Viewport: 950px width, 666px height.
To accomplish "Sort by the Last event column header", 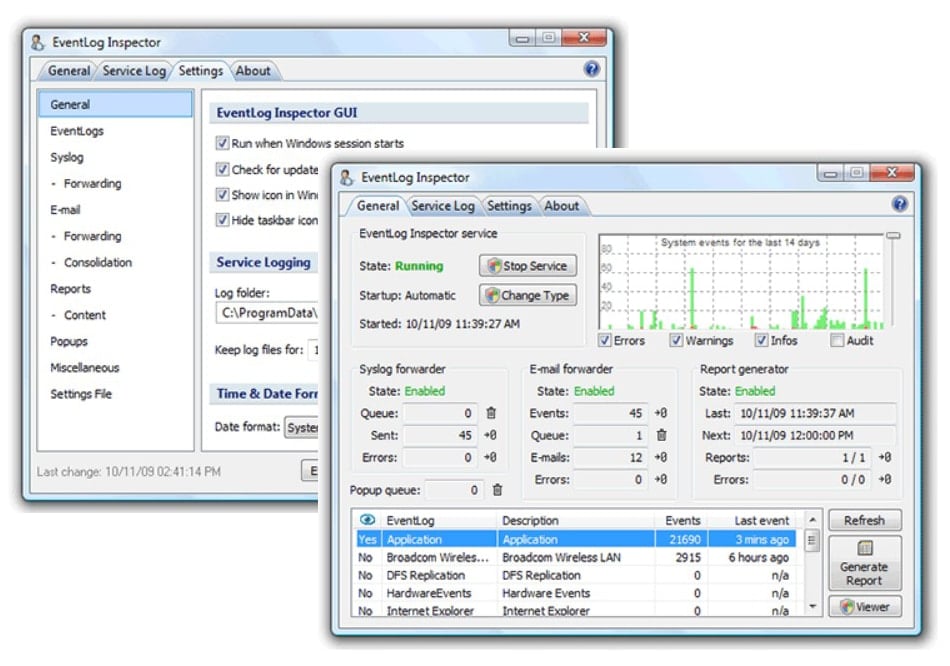I will pyautogui.click(x=754, y=521).
